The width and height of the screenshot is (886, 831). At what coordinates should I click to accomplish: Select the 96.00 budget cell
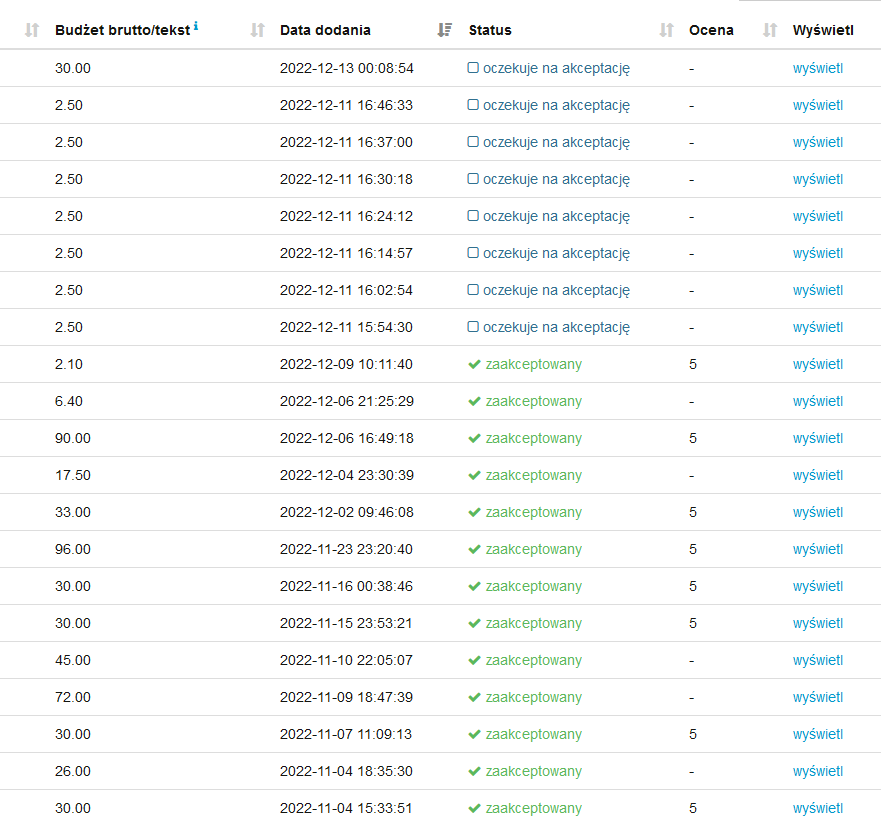tap(73, 549)
